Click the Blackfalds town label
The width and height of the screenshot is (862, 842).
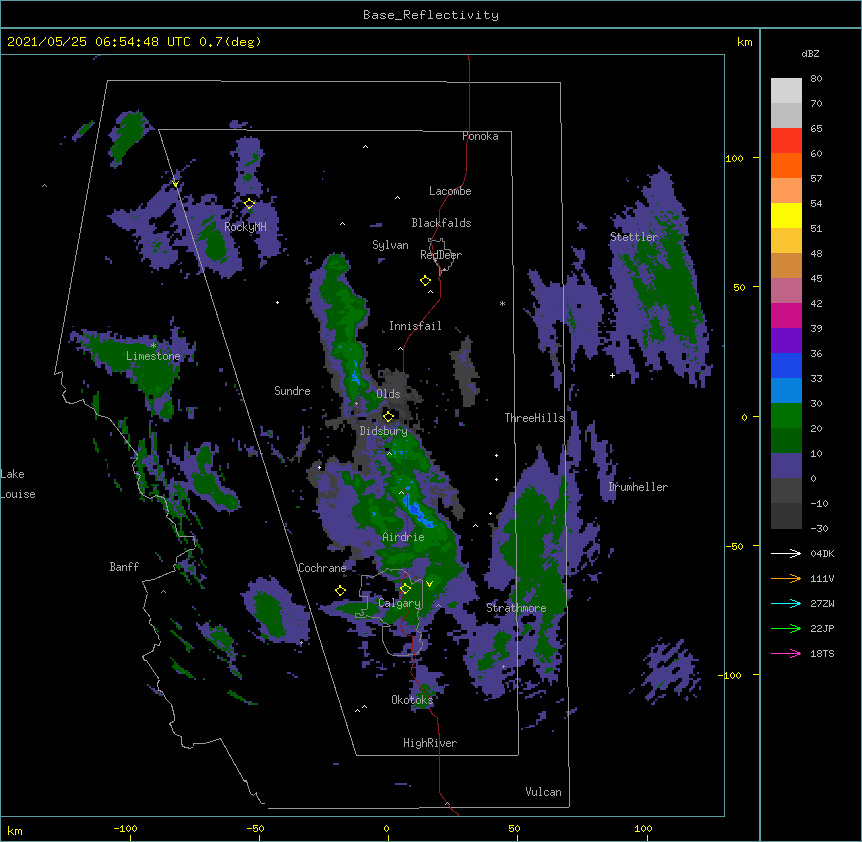(x=441, y=223)
